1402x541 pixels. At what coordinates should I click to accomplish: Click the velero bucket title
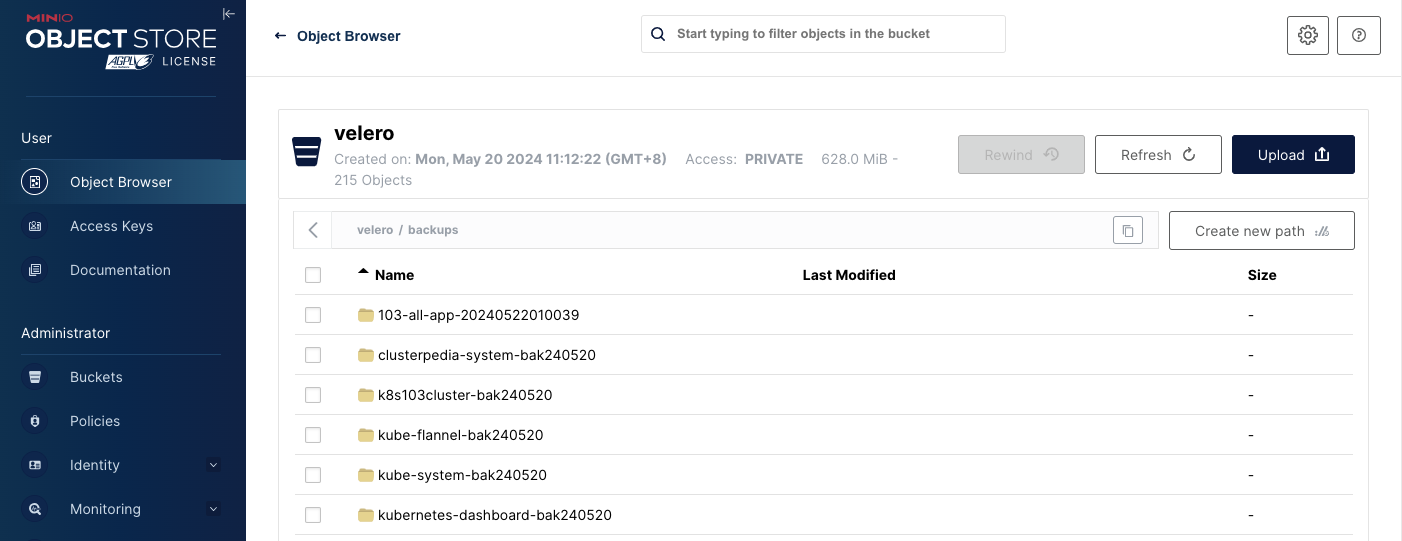(364, 133)
